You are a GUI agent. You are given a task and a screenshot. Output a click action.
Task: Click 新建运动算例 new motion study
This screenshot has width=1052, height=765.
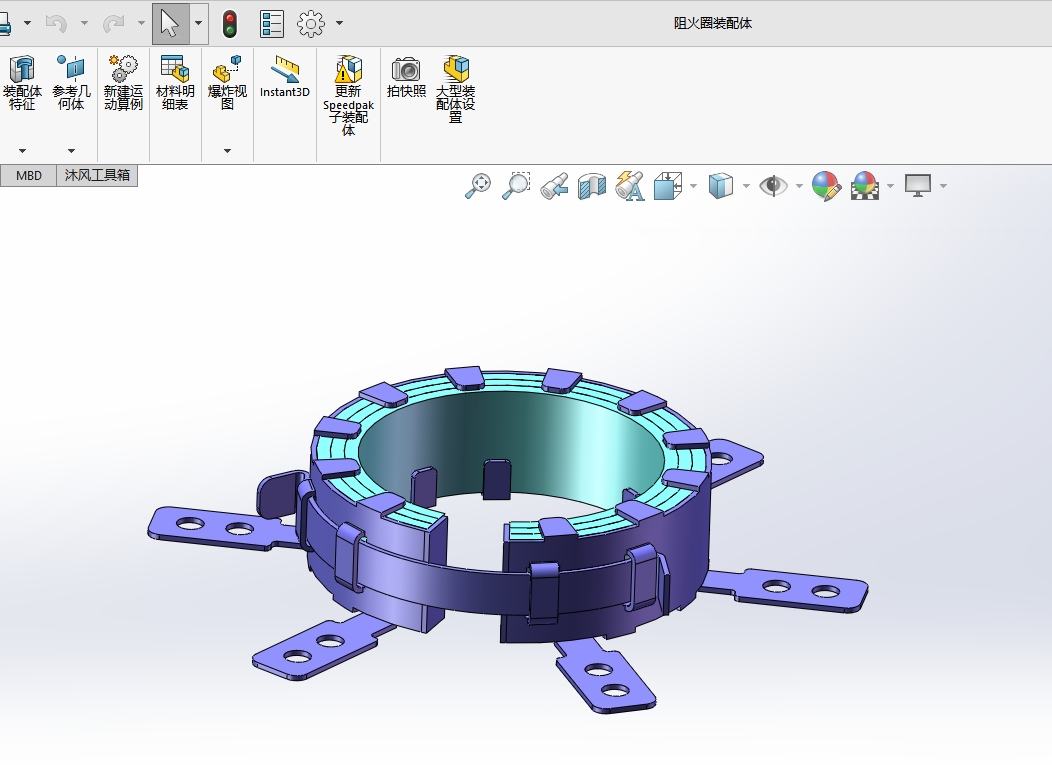click(123, 83)
